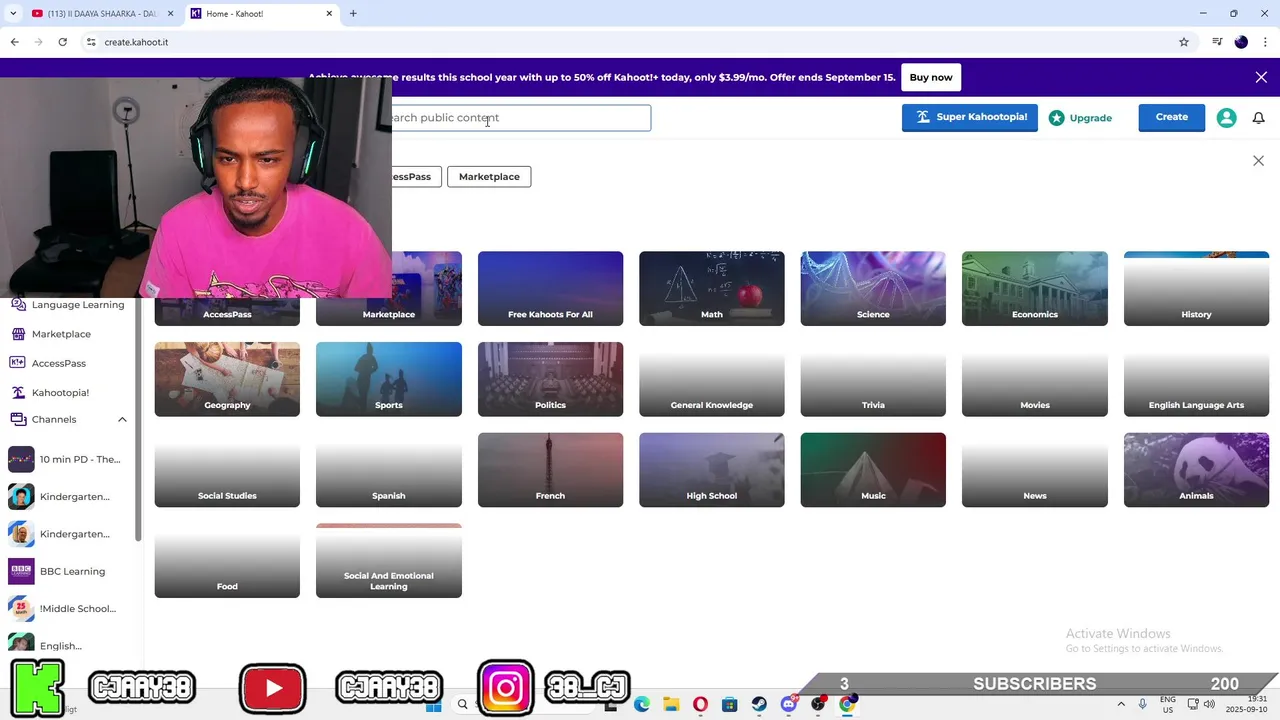Open the notifications bell
This screenshot has width=1280, height=720.
tap(1259, 118)
